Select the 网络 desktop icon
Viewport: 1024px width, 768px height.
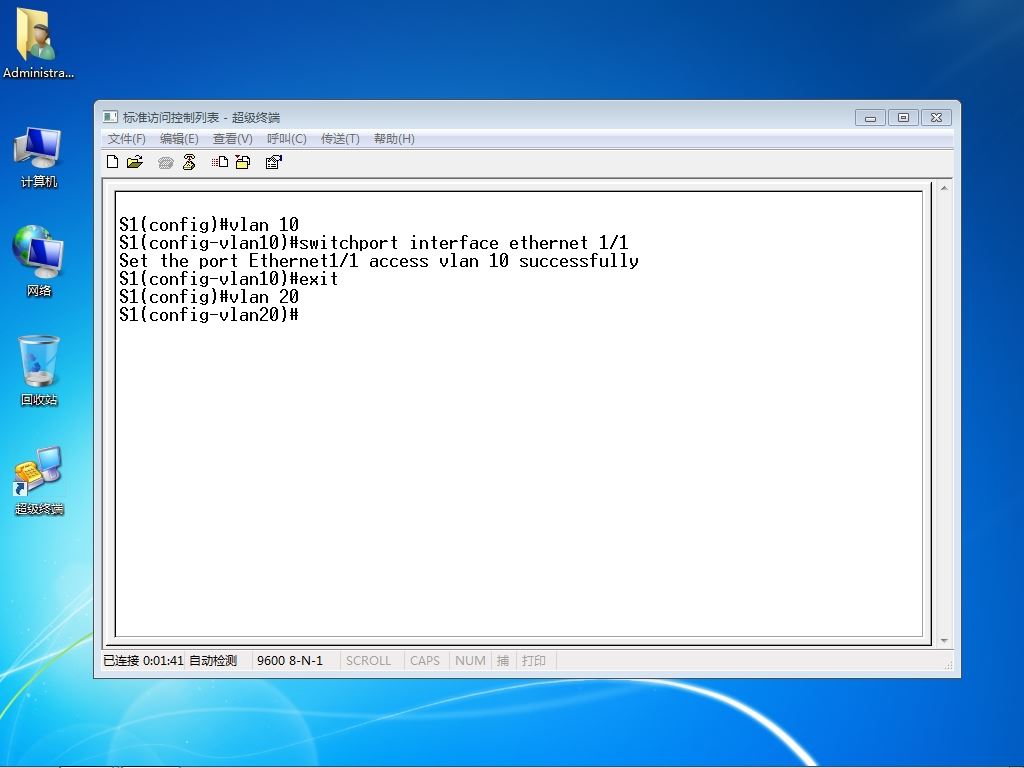39,261
